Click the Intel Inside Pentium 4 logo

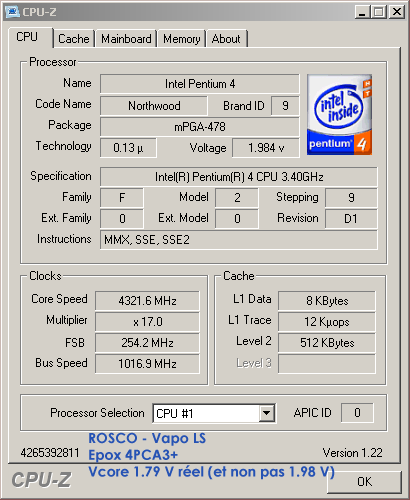339,114
